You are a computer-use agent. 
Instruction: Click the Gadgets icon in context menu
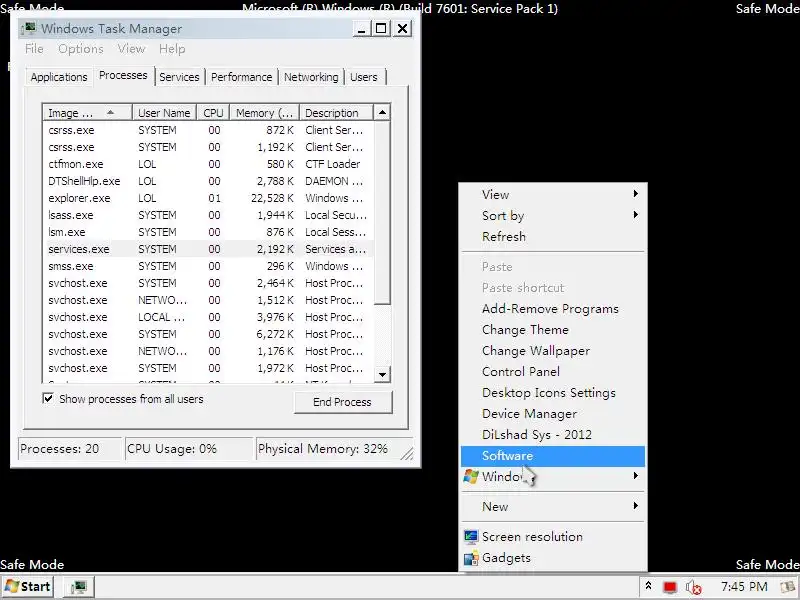[x=471, y=558]
